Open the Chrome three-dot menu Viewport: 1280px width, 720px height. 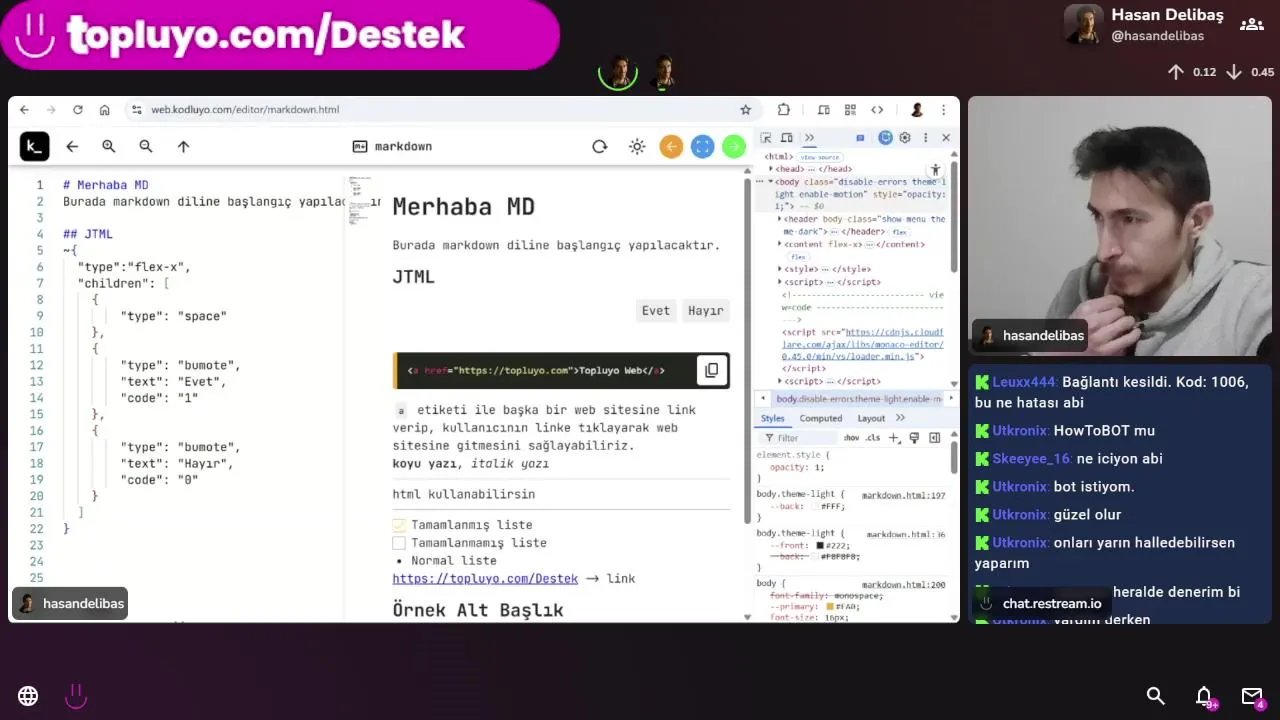click(x=943, y=110)
